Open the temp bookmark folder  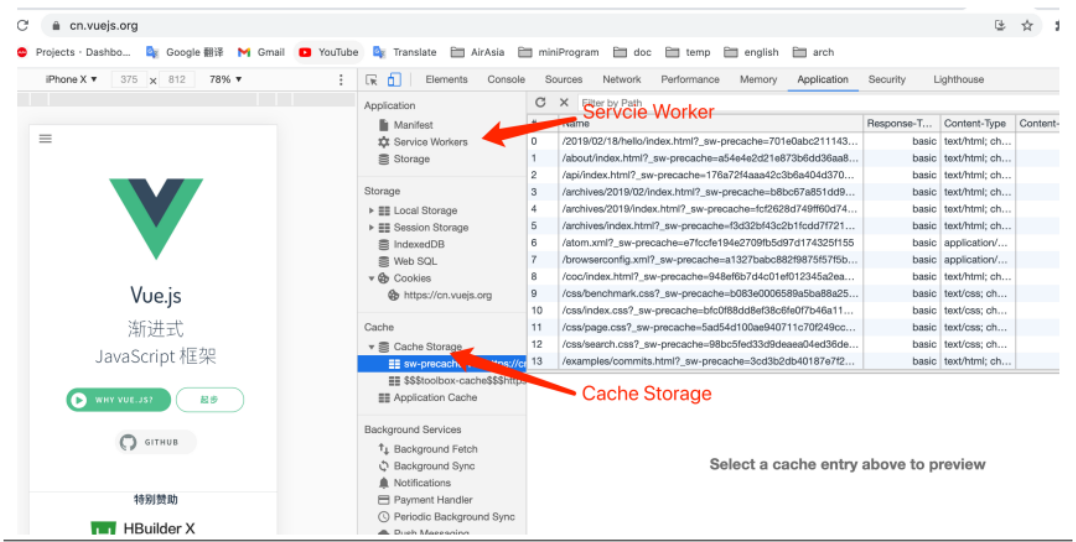(688, 52)
